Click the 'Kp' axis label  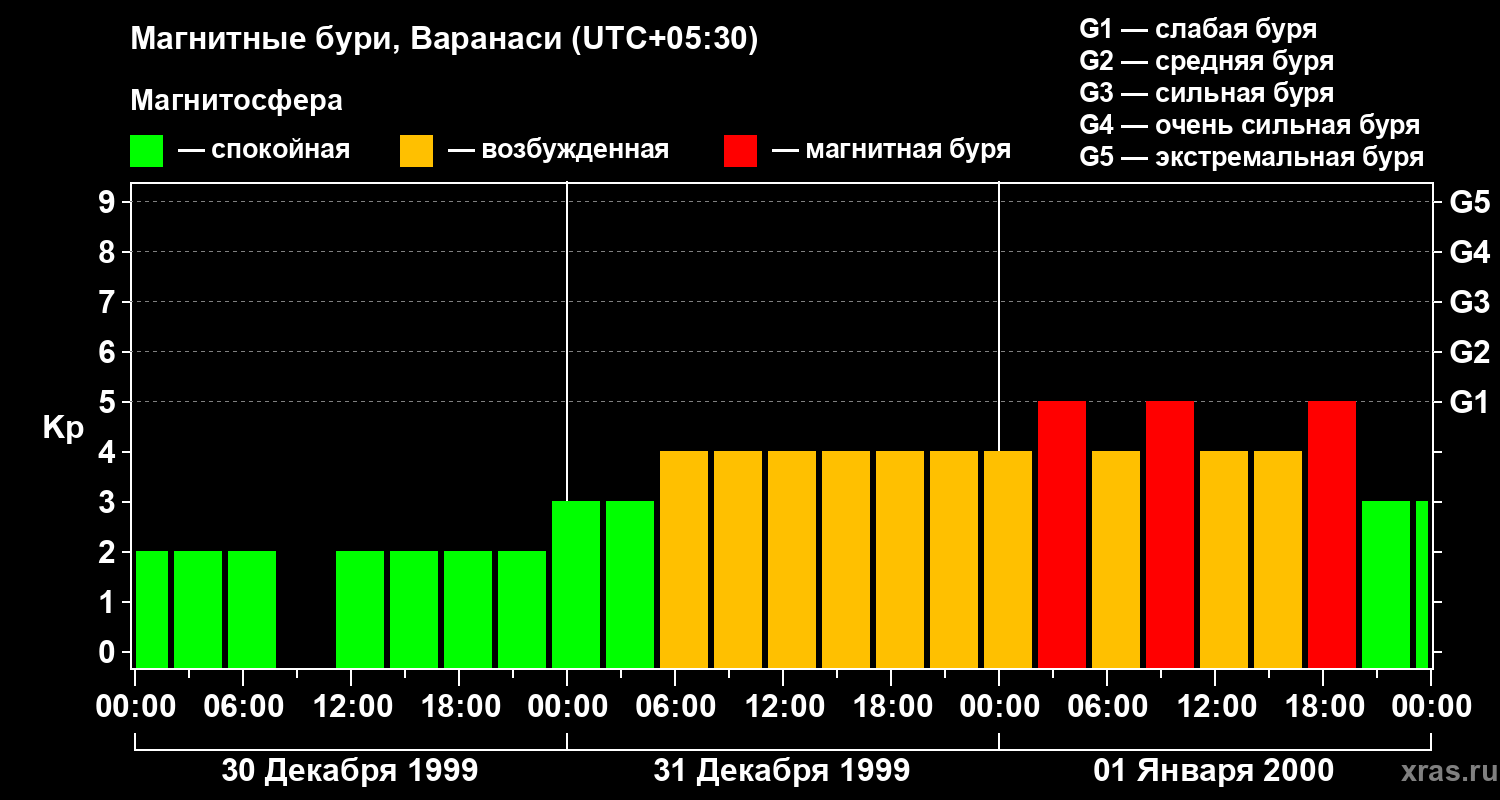click(x=63, y=428)
